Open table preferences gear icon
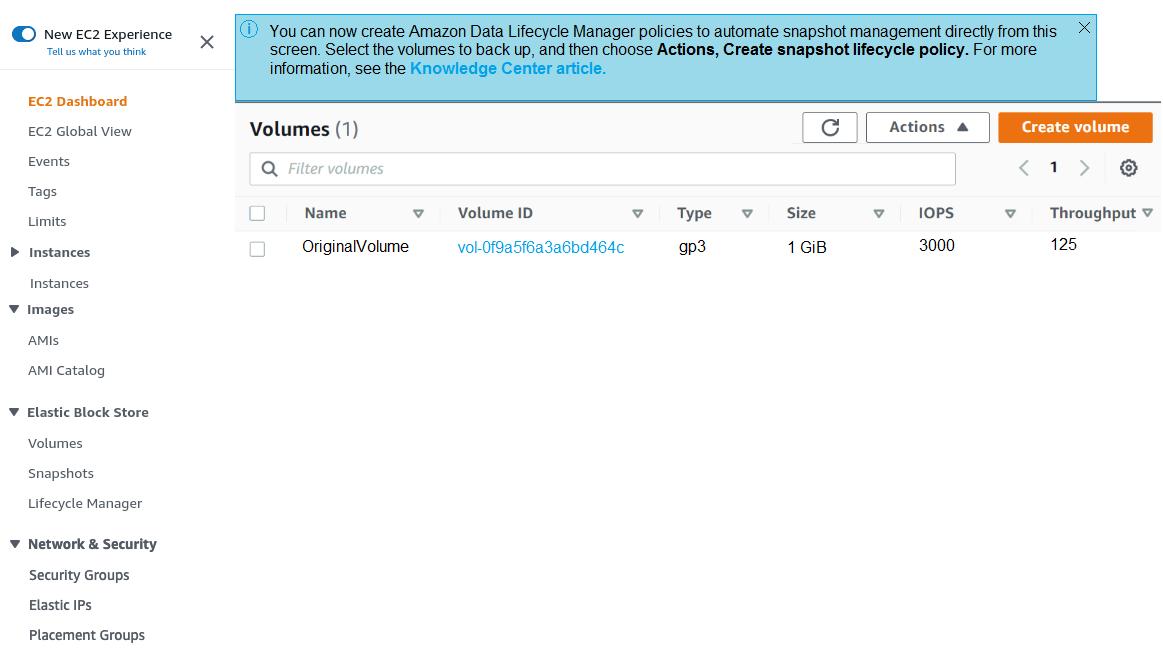 tap(1128, 168)
